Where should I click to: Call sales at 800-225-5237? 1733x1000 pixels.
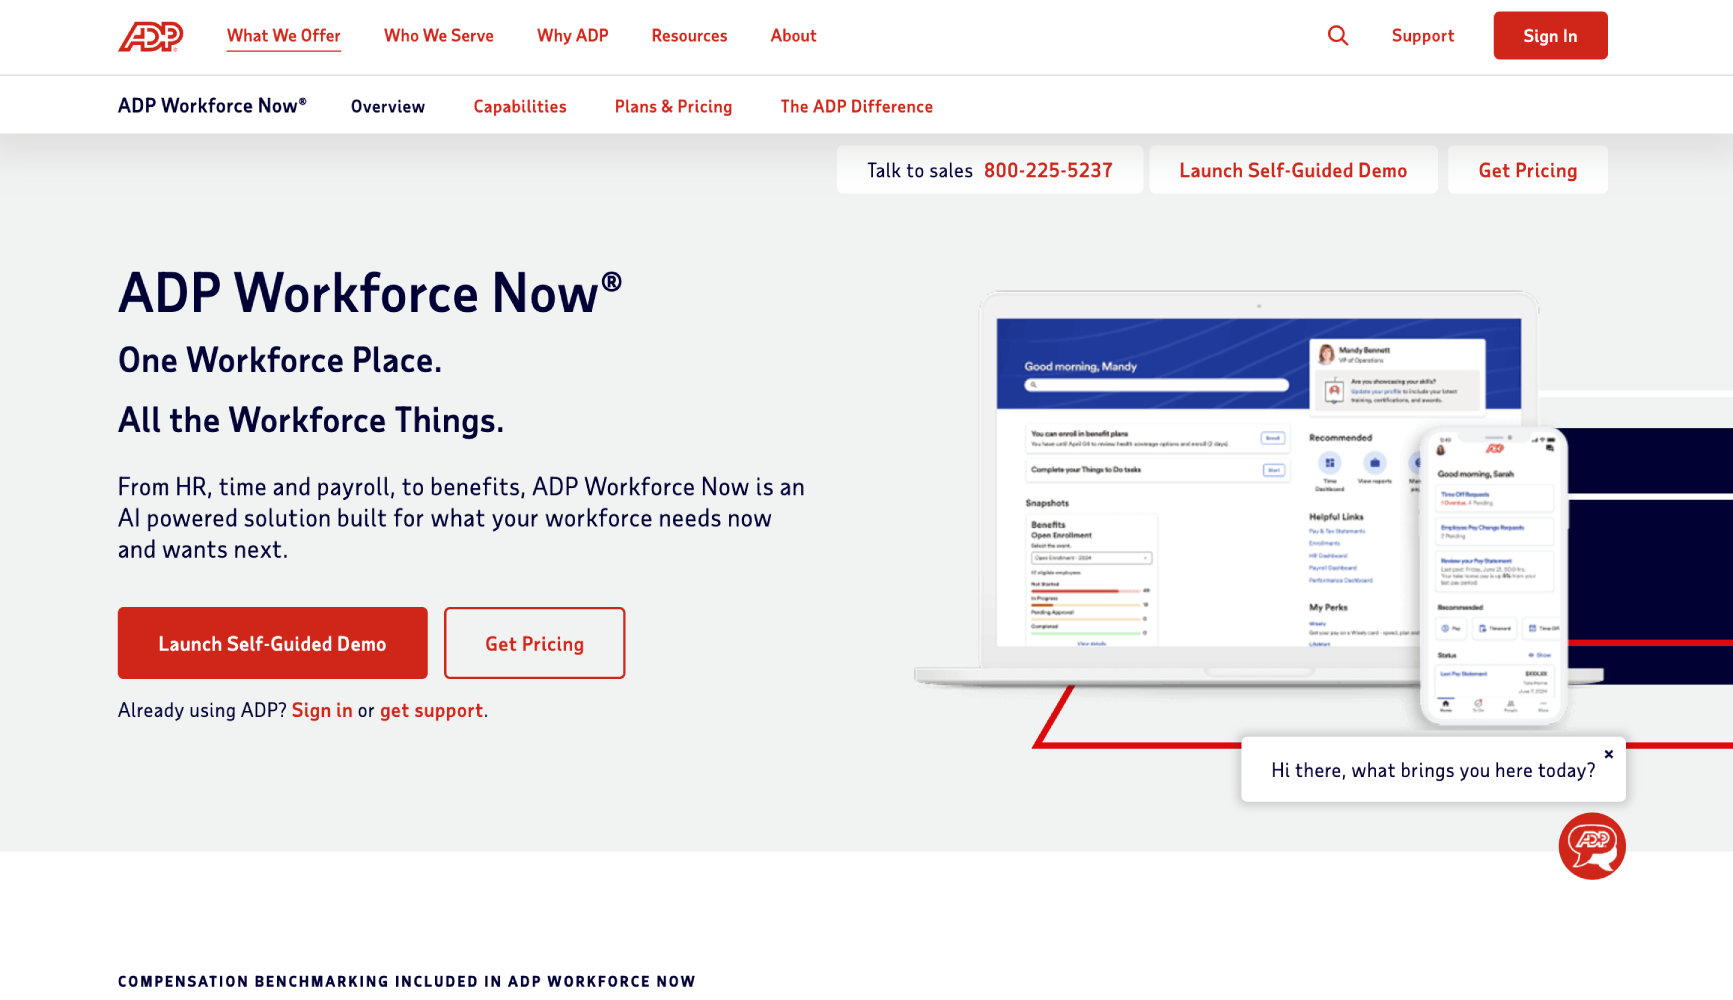1048,171
